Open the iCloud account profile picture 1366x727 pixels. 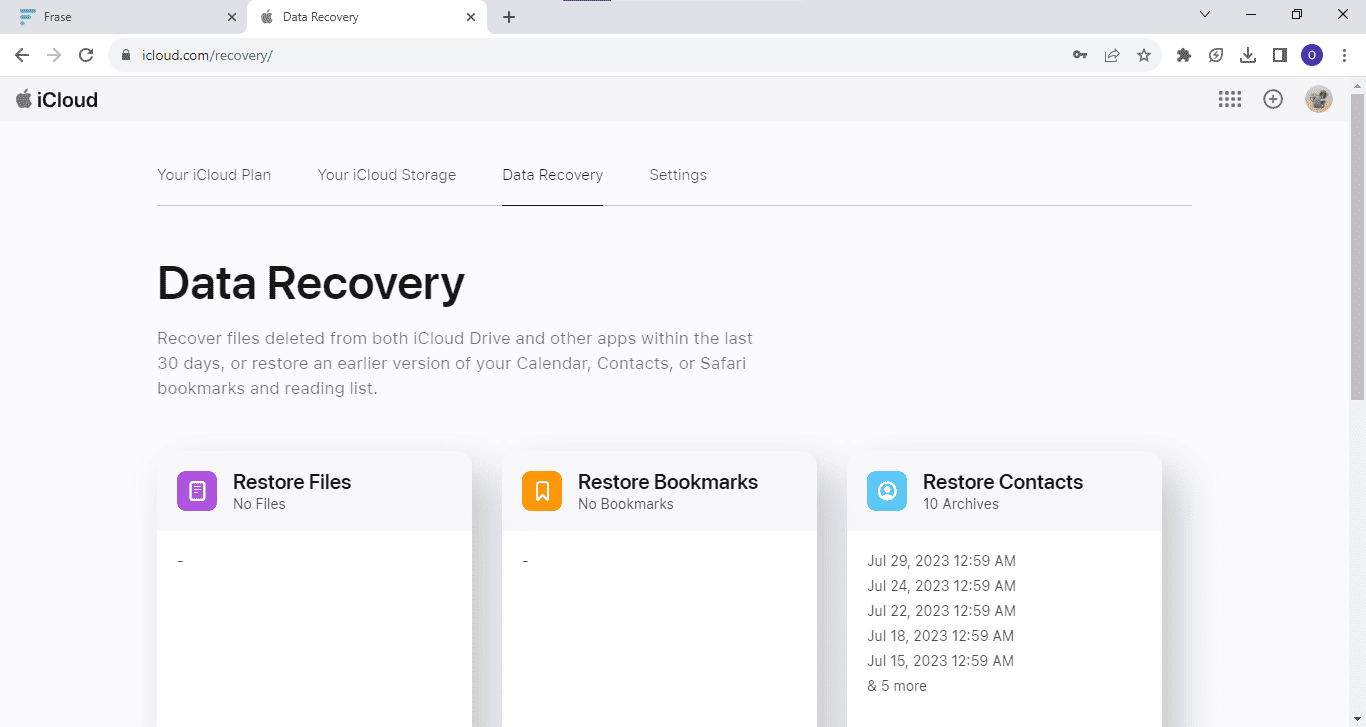1319,99
